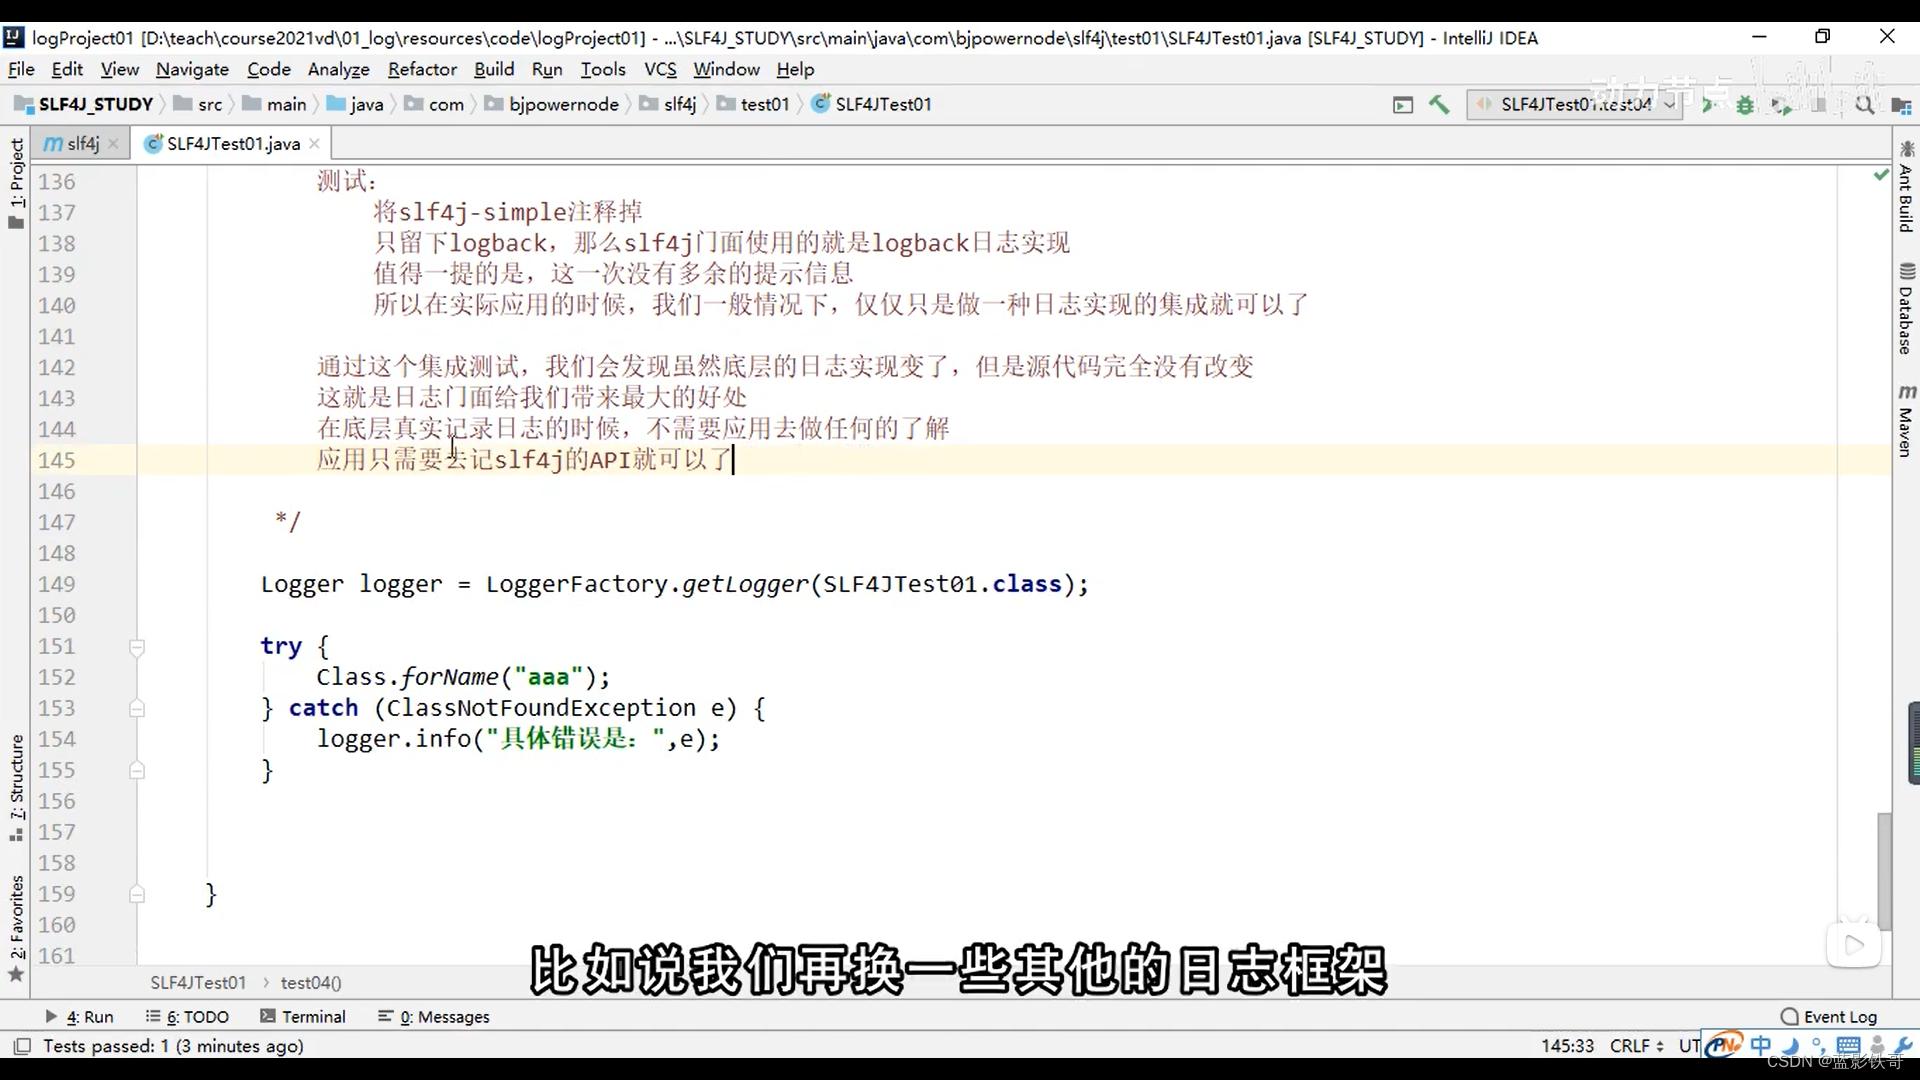Click the bjpowernode breadcrumb folder
The image size is (1920, 1080).
[552, 104]
